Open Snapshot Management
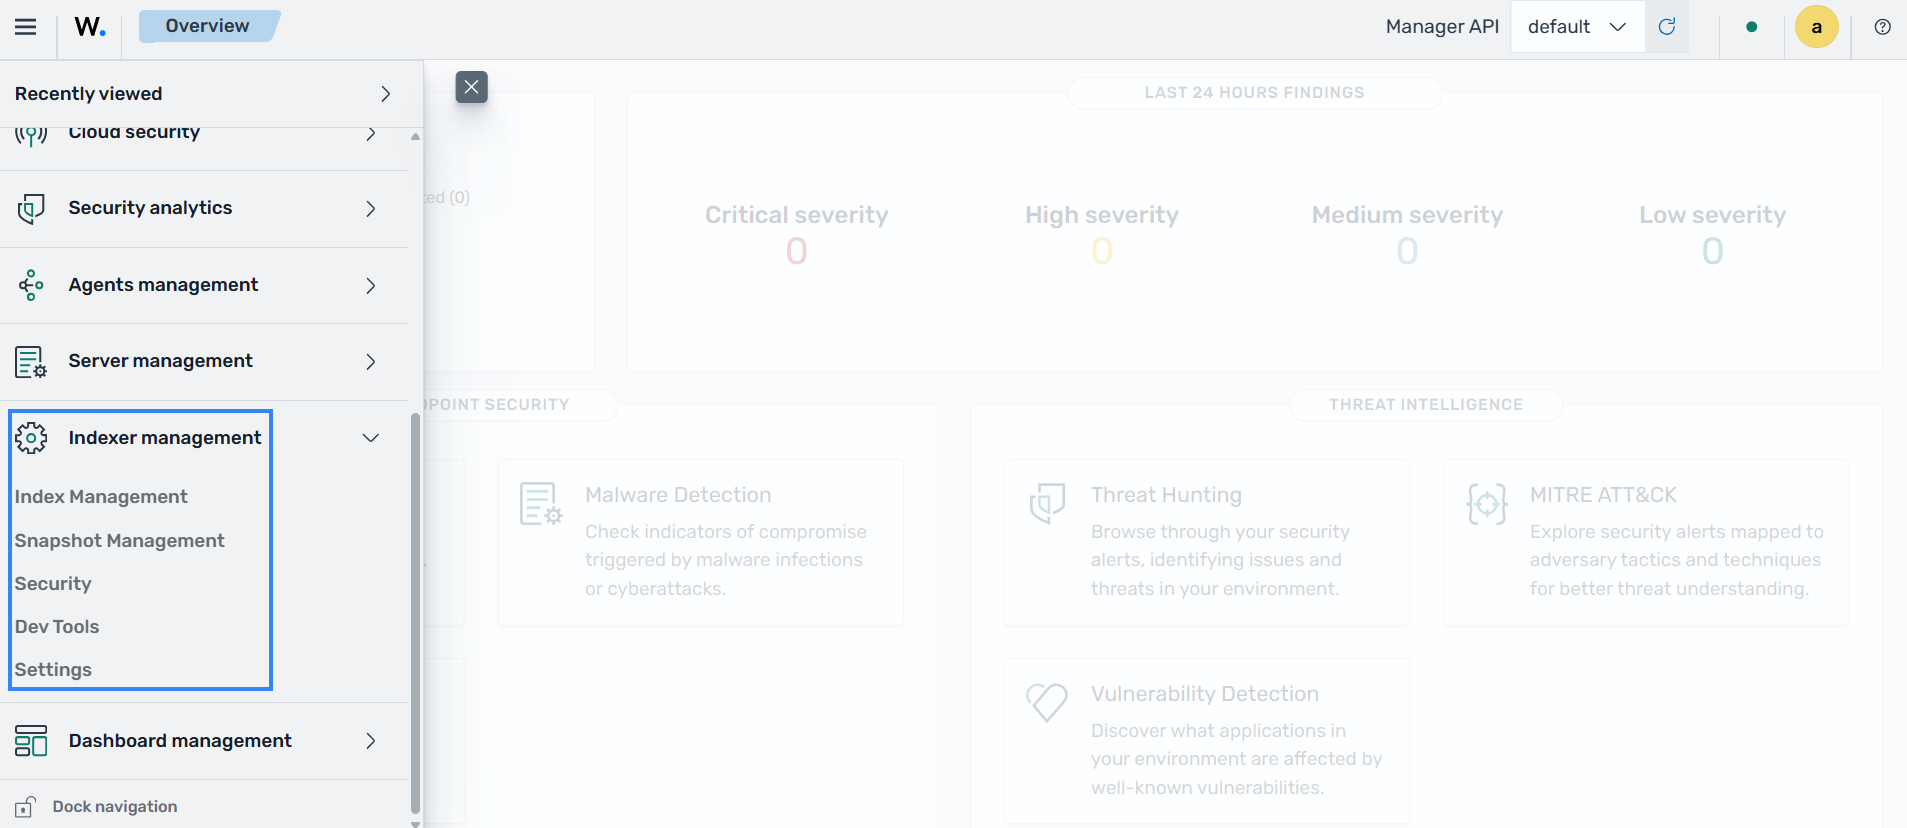Viewport: 1907px width, 828px height. tap(120, 541)
